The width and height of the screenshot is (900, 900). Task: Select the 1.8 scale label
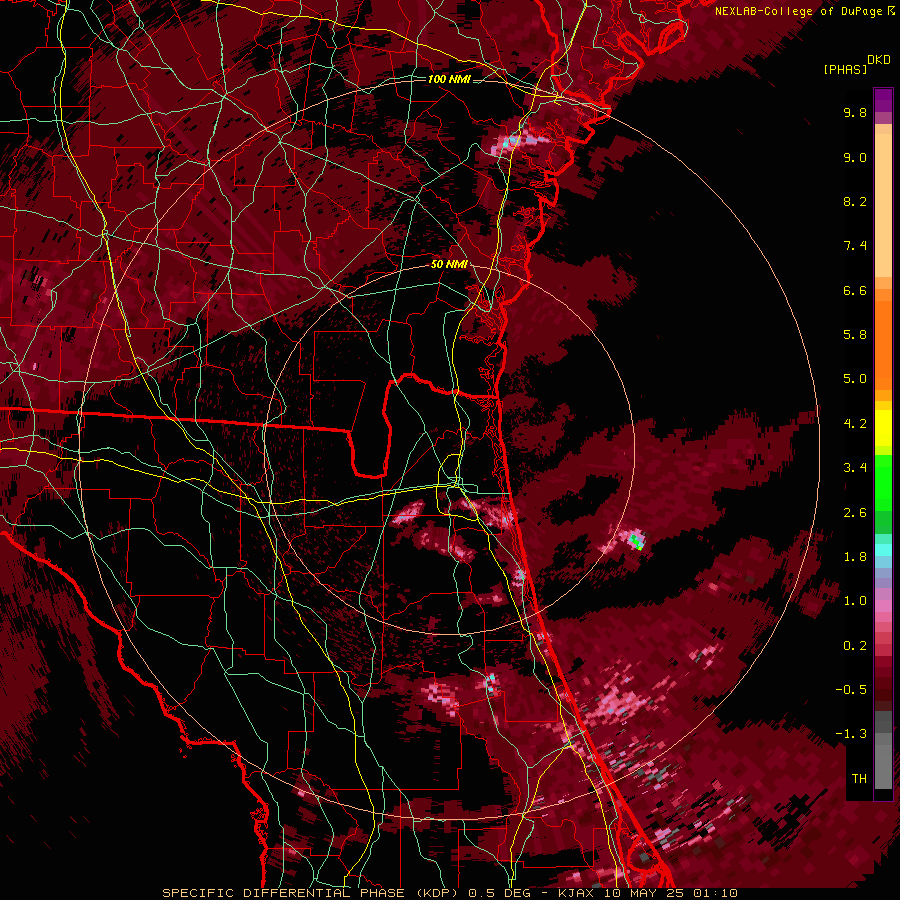pyautogui.click(x=855, y=557)
